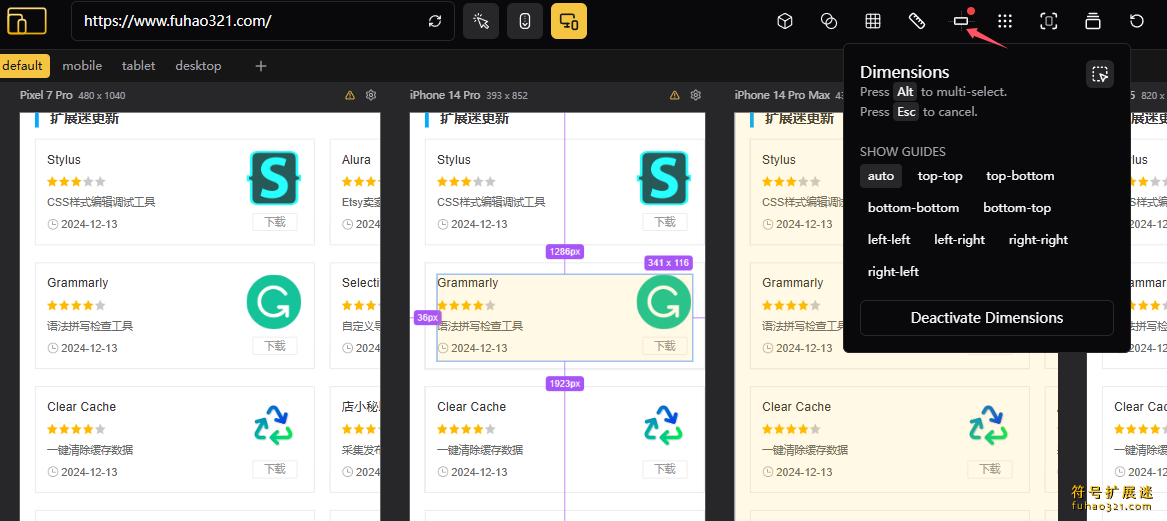Click the Grammarly logo in Pixel 7 Pro frame
Viewport: 1167px width, 521px height.
(274, 301)
